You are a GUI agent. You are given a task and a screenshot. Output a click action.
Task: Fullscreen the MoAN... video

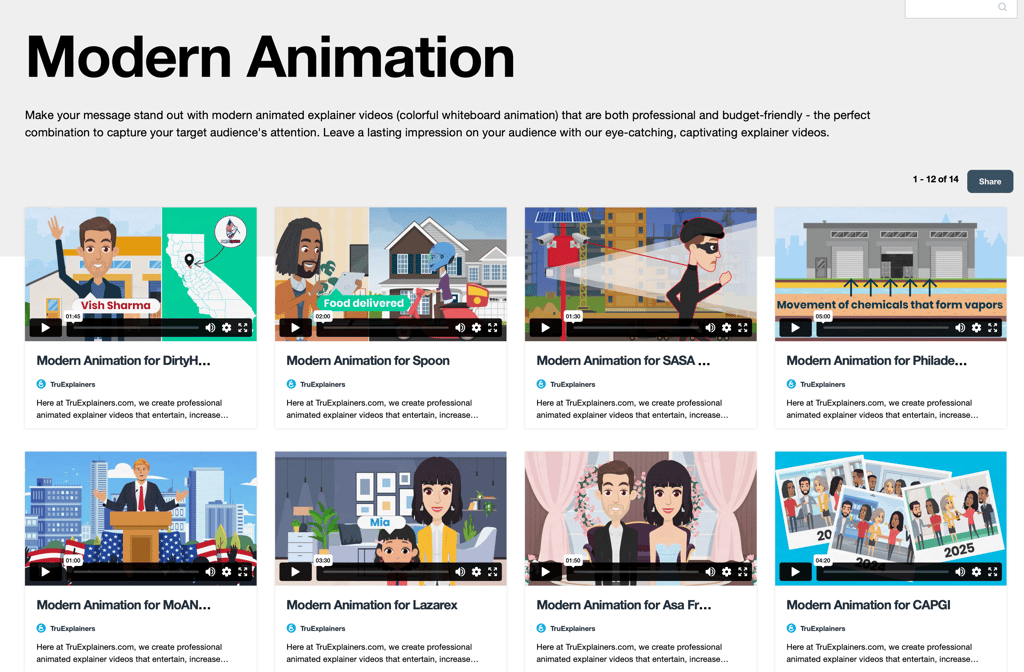tap(243, 572)
